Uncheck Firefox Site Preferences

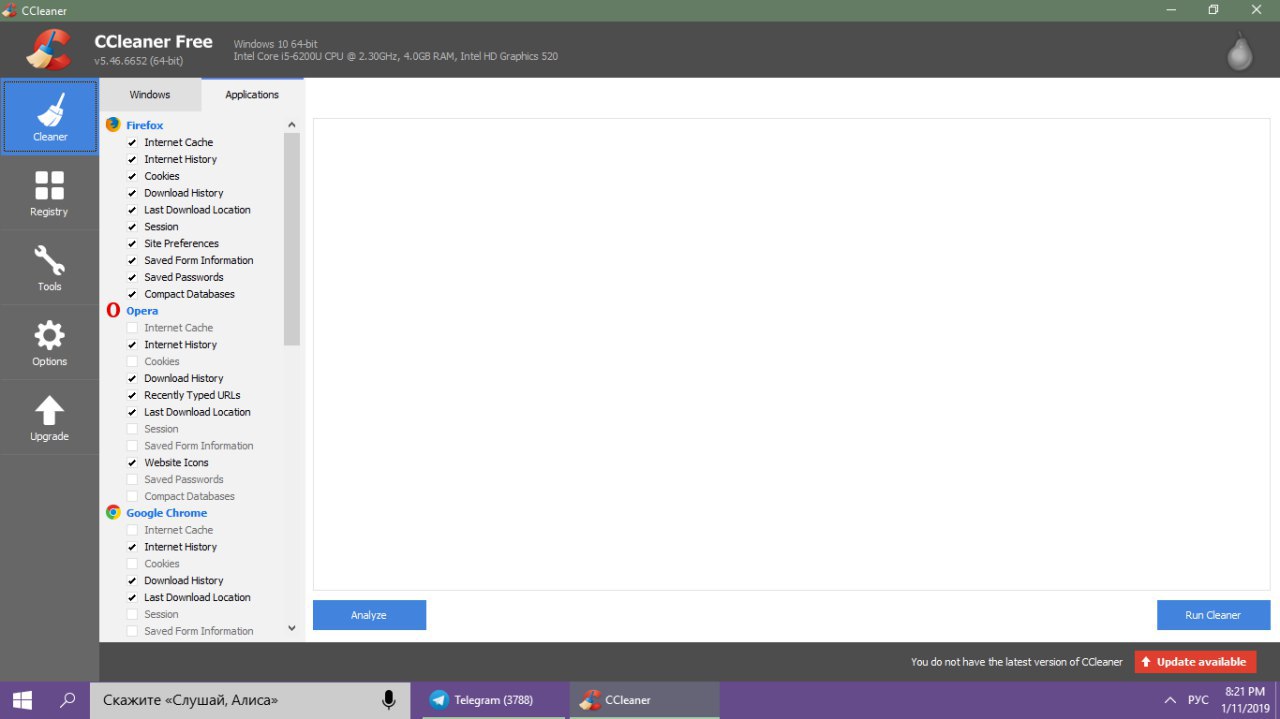132,244
